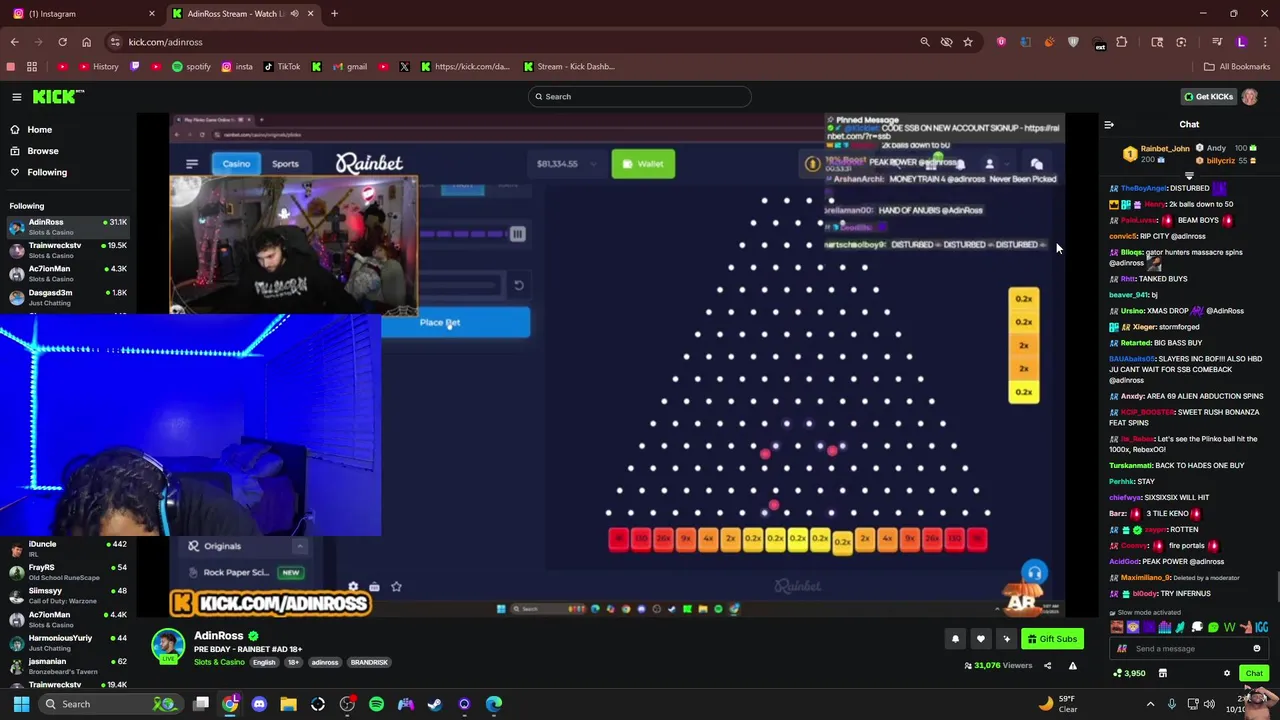Open the History bookmark
1280x720 pixels.
[98, 67]
